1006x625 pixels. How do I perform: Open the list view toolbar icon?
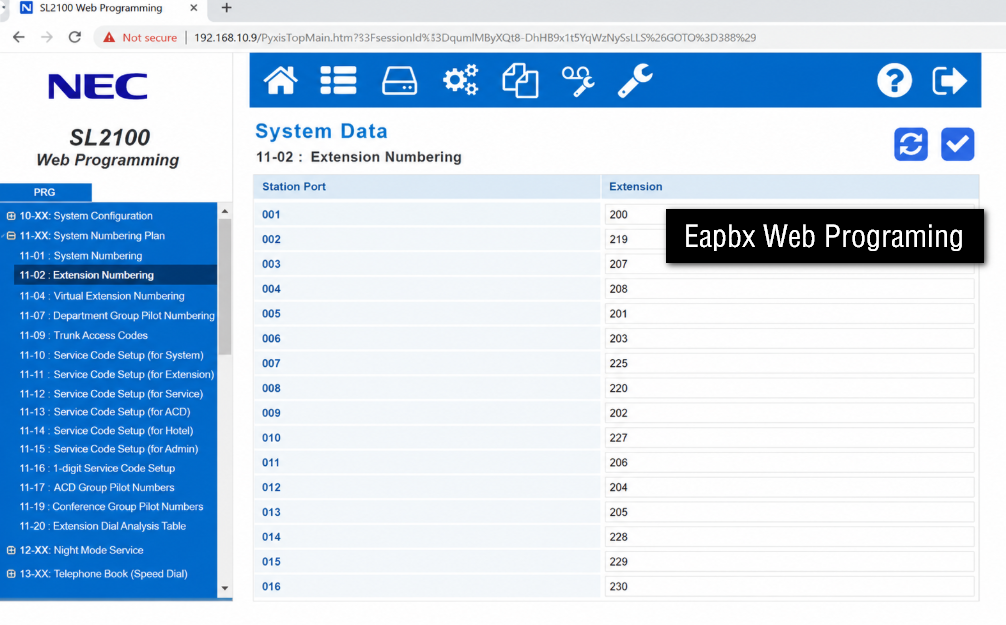[x=338, y=81]
